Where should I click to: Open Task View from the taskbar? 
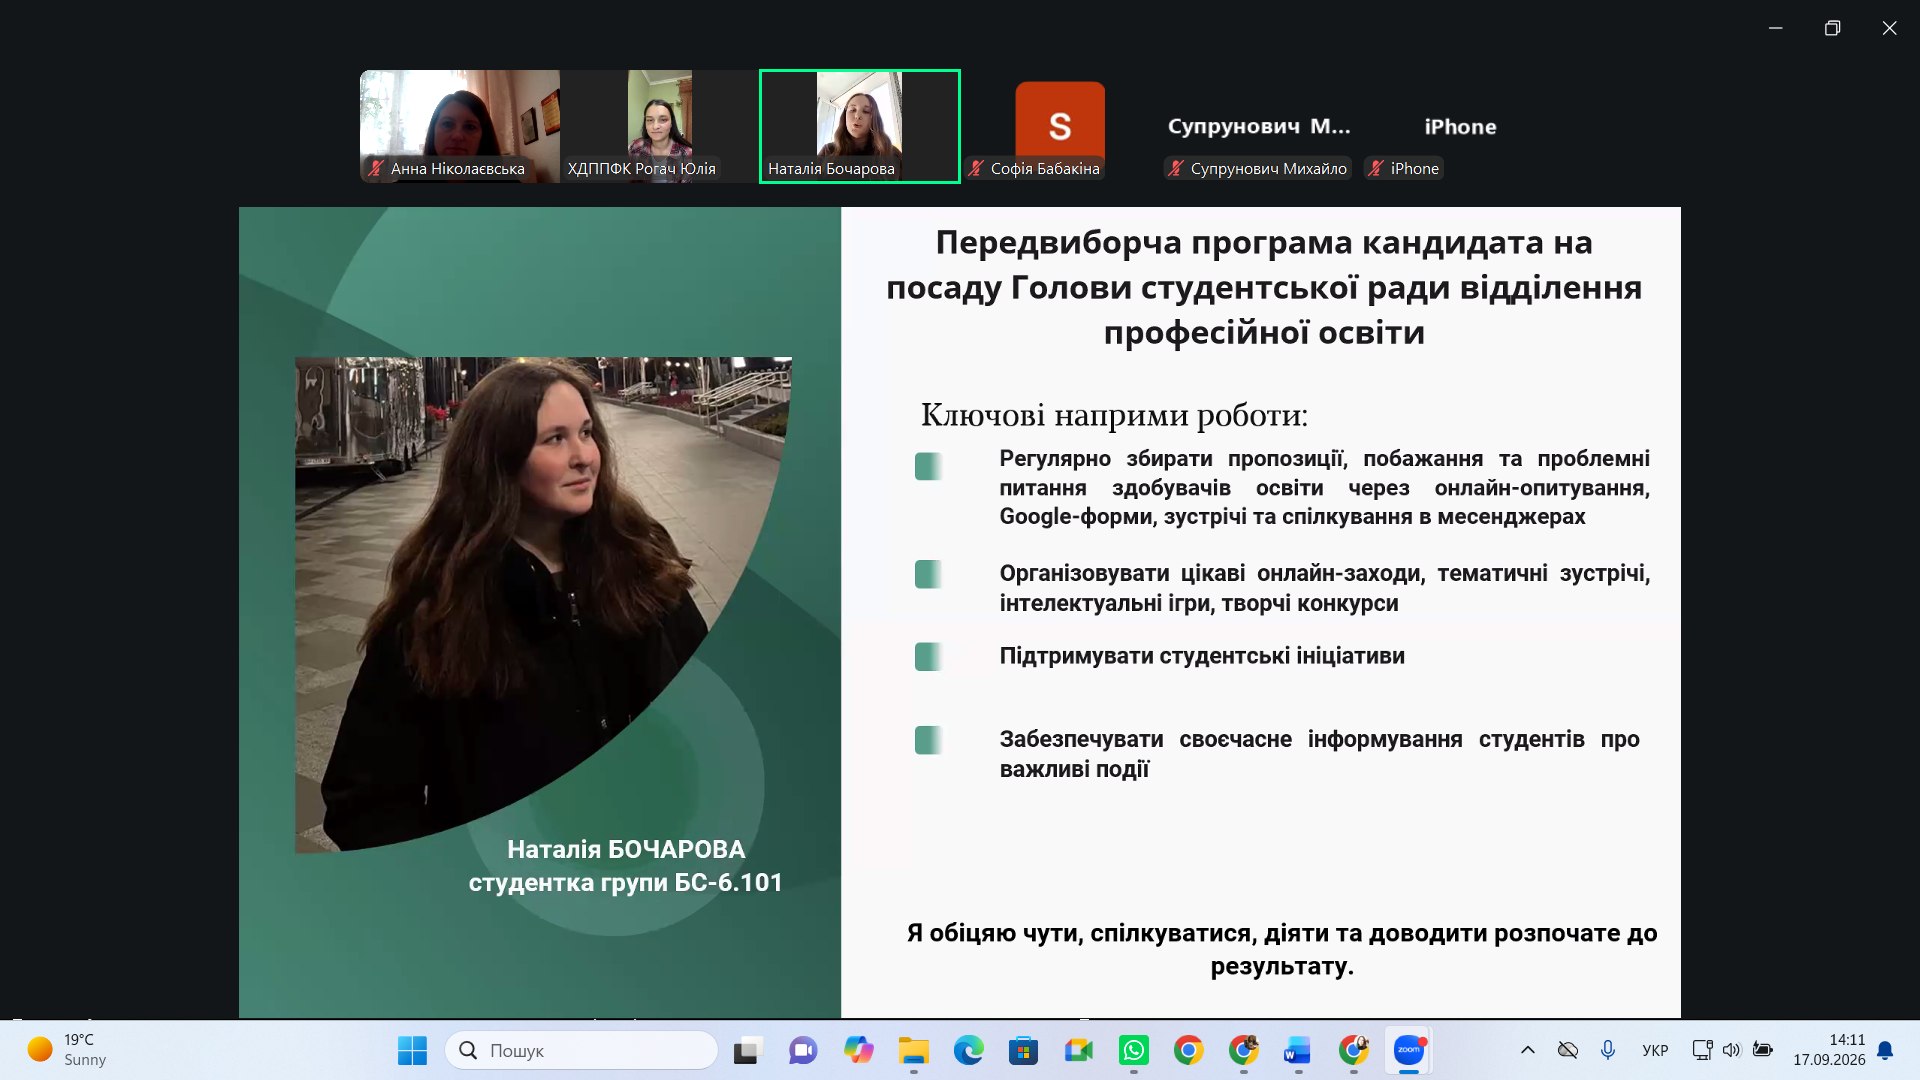pos(747,1051)
